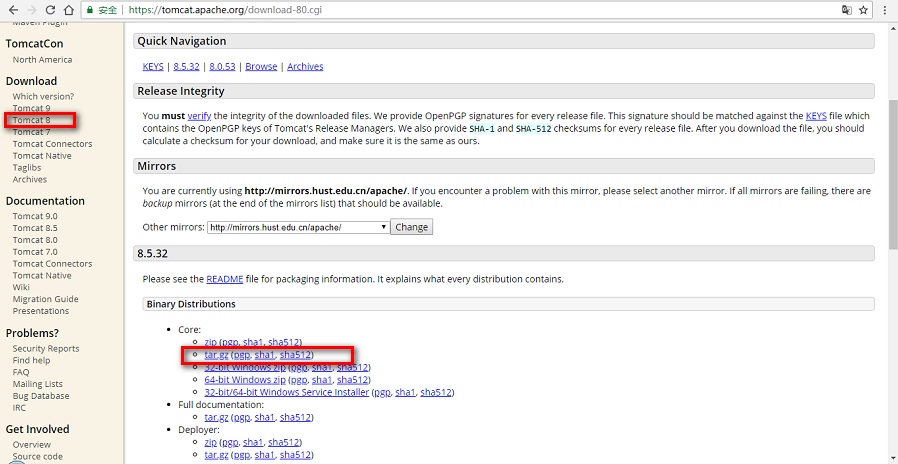This screenshot has height=464, width=898.
Task: Open Browse link in Quick Navigation
Action: [261, 66]
